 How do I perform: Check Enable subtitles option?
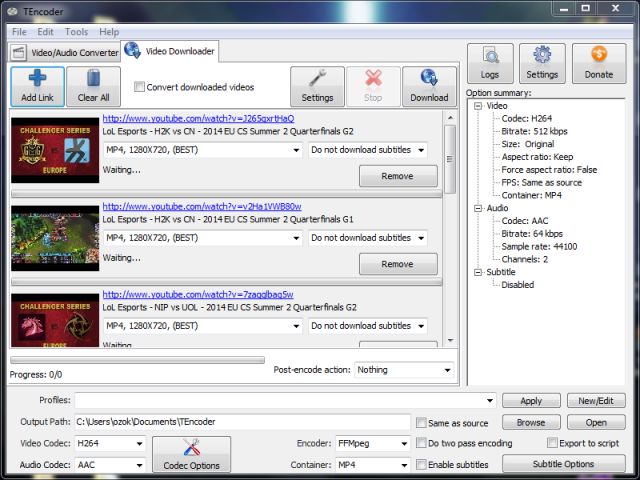click(x=421, y=464)
